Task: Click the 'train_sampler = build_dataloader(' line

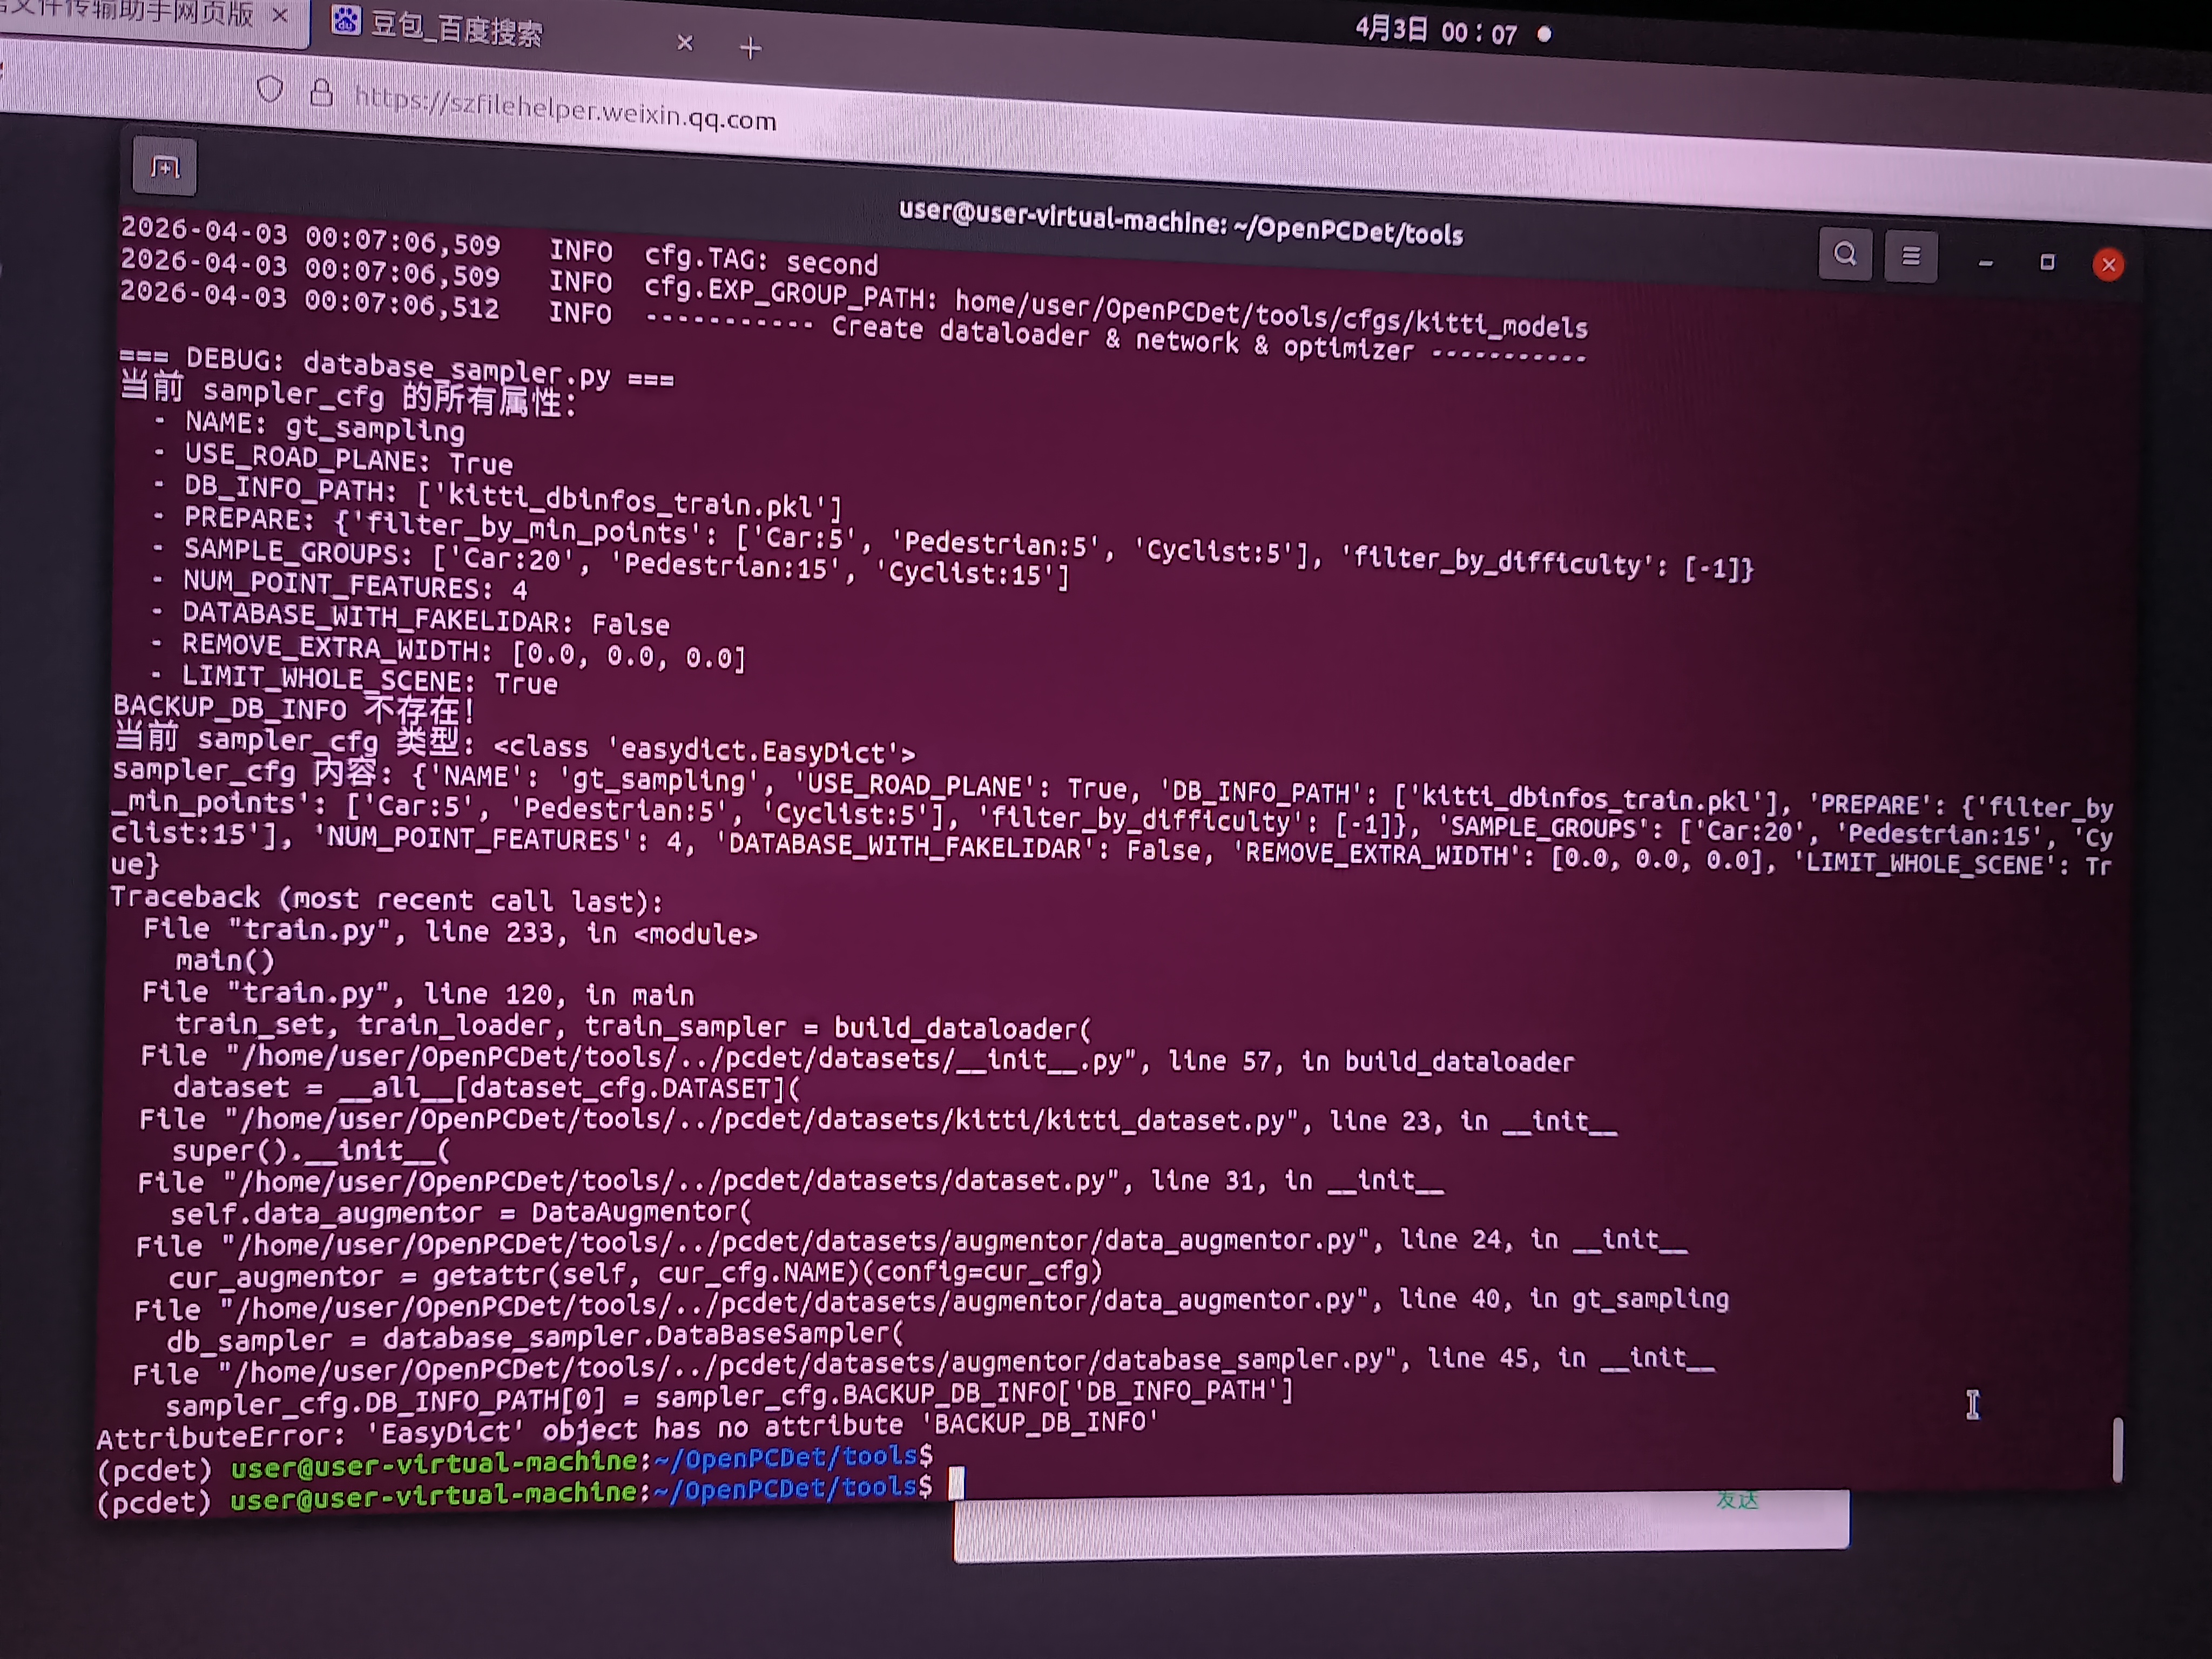Action: (x=633, y=1026)
